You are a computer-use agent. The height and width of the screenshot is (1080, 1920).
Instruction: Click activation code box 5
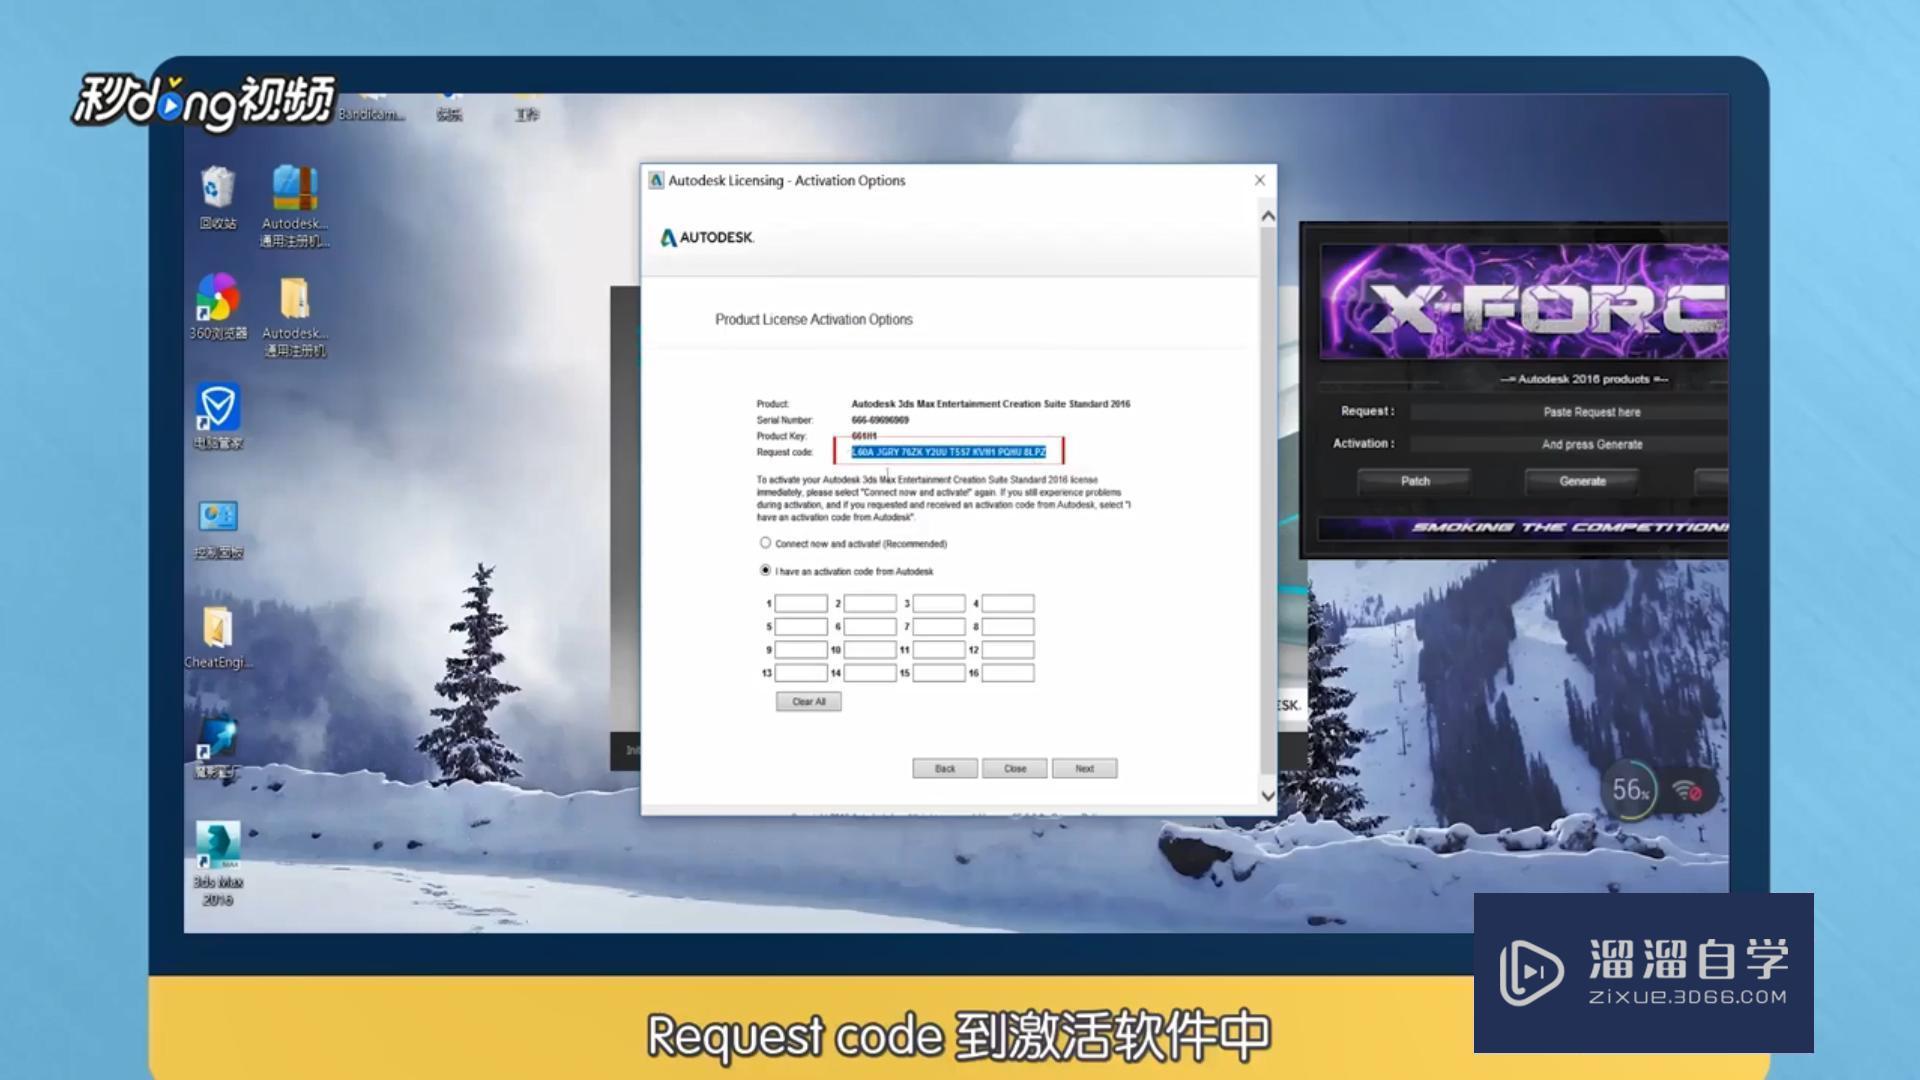click(801, 627)
